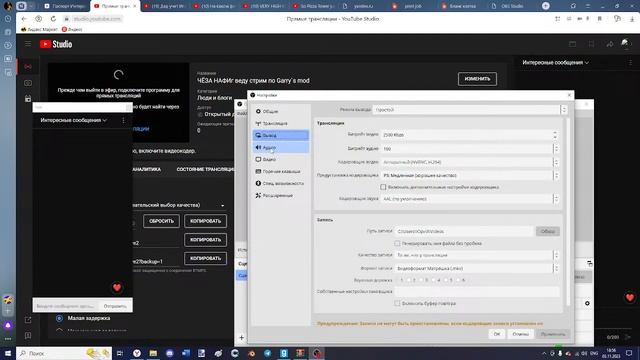Select the Webcam item in YouTube Studio sidebar
The height and width of the screenshot is (360, 640).
[28, 83]
